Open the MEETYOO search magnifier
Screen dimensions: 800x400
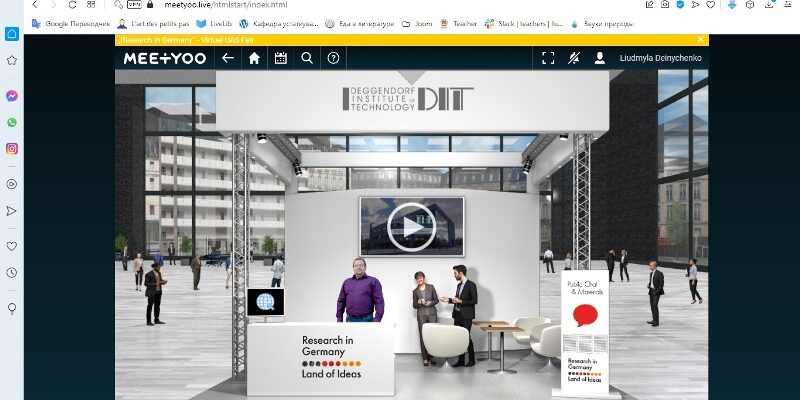click(x=307, y=58)
